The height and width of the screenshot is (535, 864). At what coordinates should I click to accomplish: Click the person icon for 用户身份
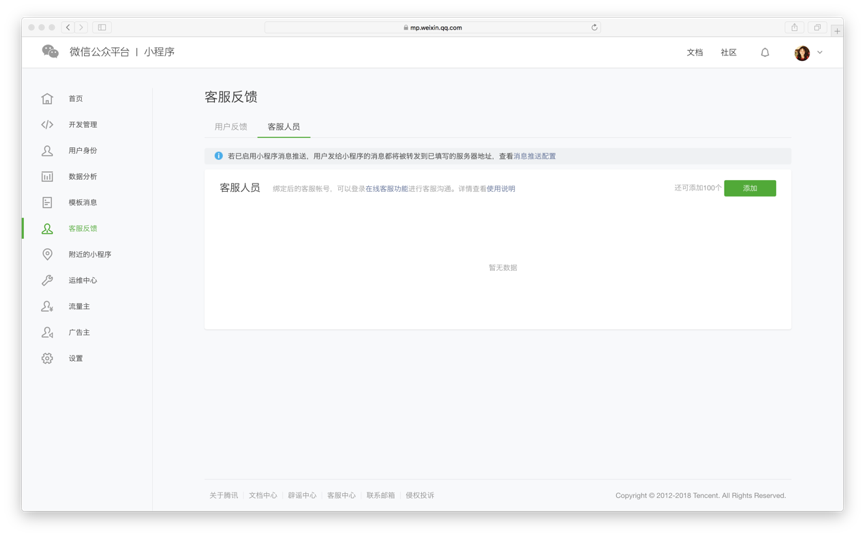[x=47, y=150]
